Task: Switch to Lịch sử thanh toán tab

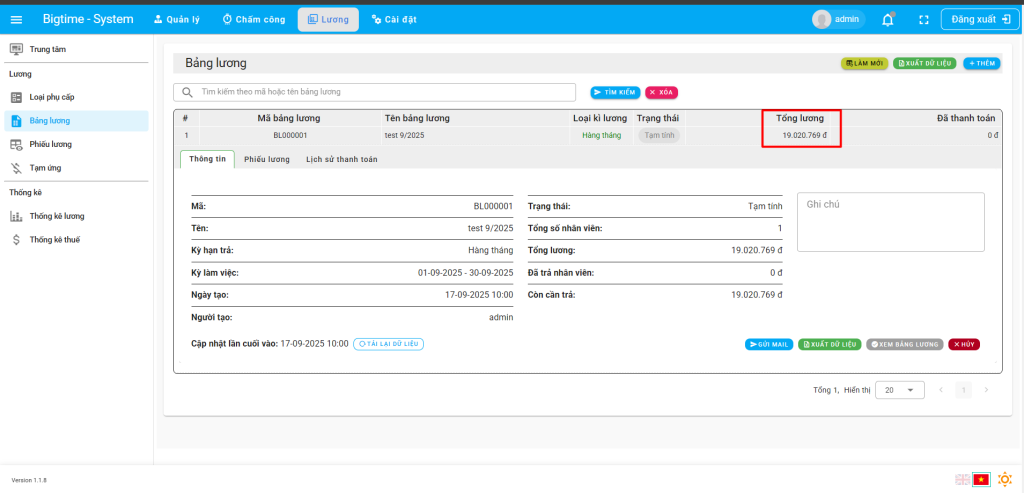Action: (341, 159)
